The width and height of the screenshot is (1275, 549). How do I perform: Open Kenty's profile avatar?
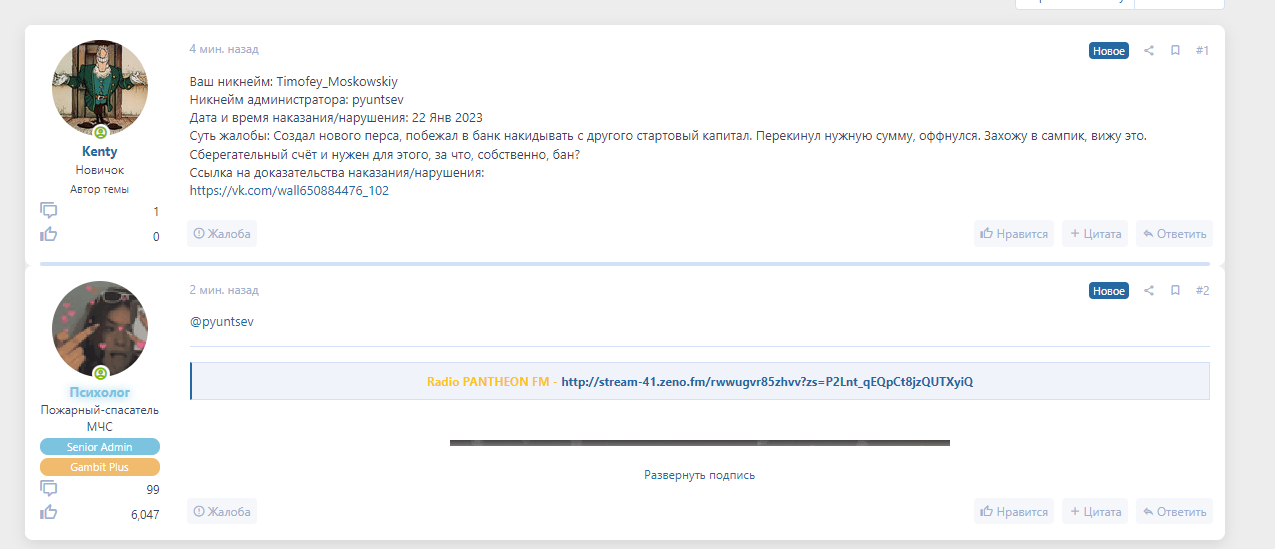point(100,89)
